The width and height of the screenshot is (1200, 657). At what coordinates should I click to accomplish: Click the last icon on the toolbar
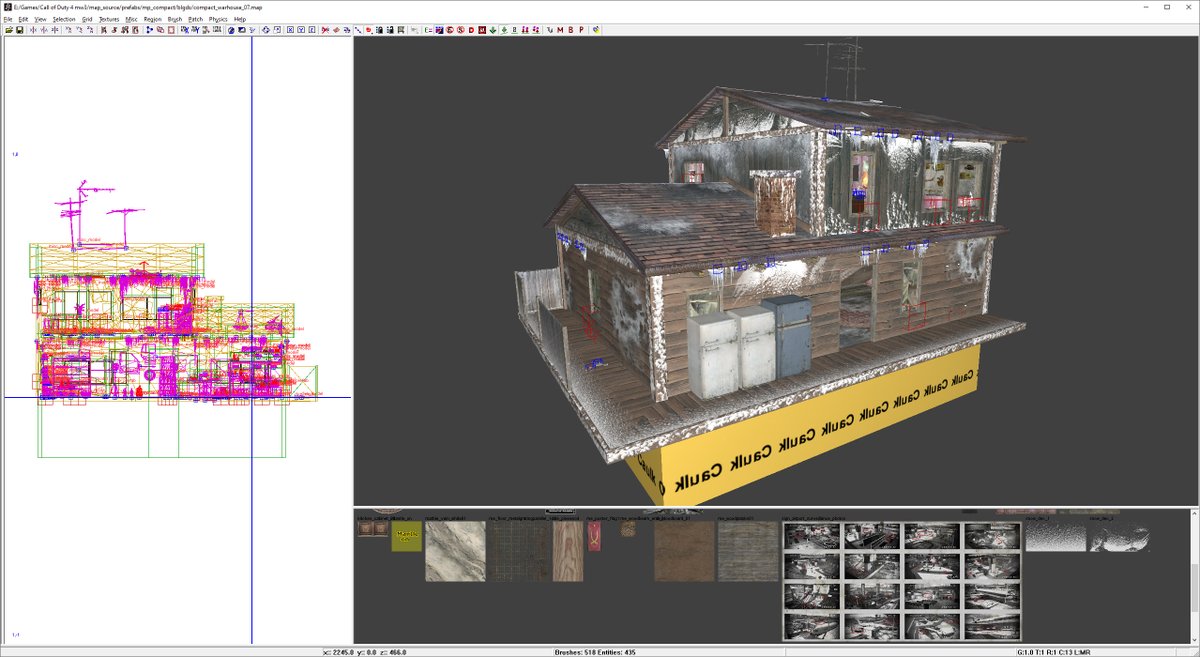(x=597, y=30)
